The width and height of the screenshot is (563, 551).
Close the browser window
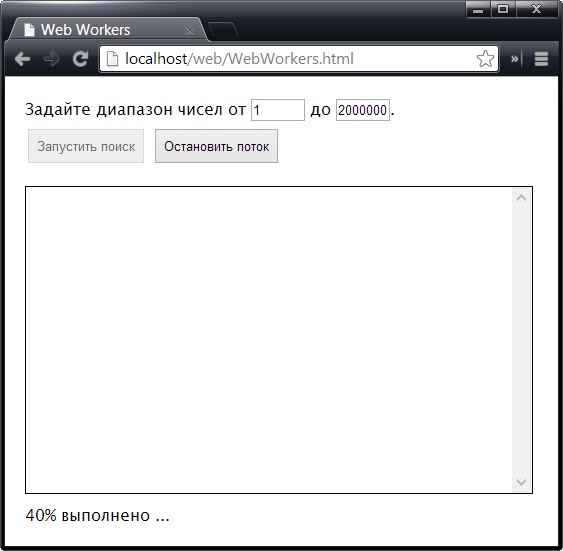(536, 9)
